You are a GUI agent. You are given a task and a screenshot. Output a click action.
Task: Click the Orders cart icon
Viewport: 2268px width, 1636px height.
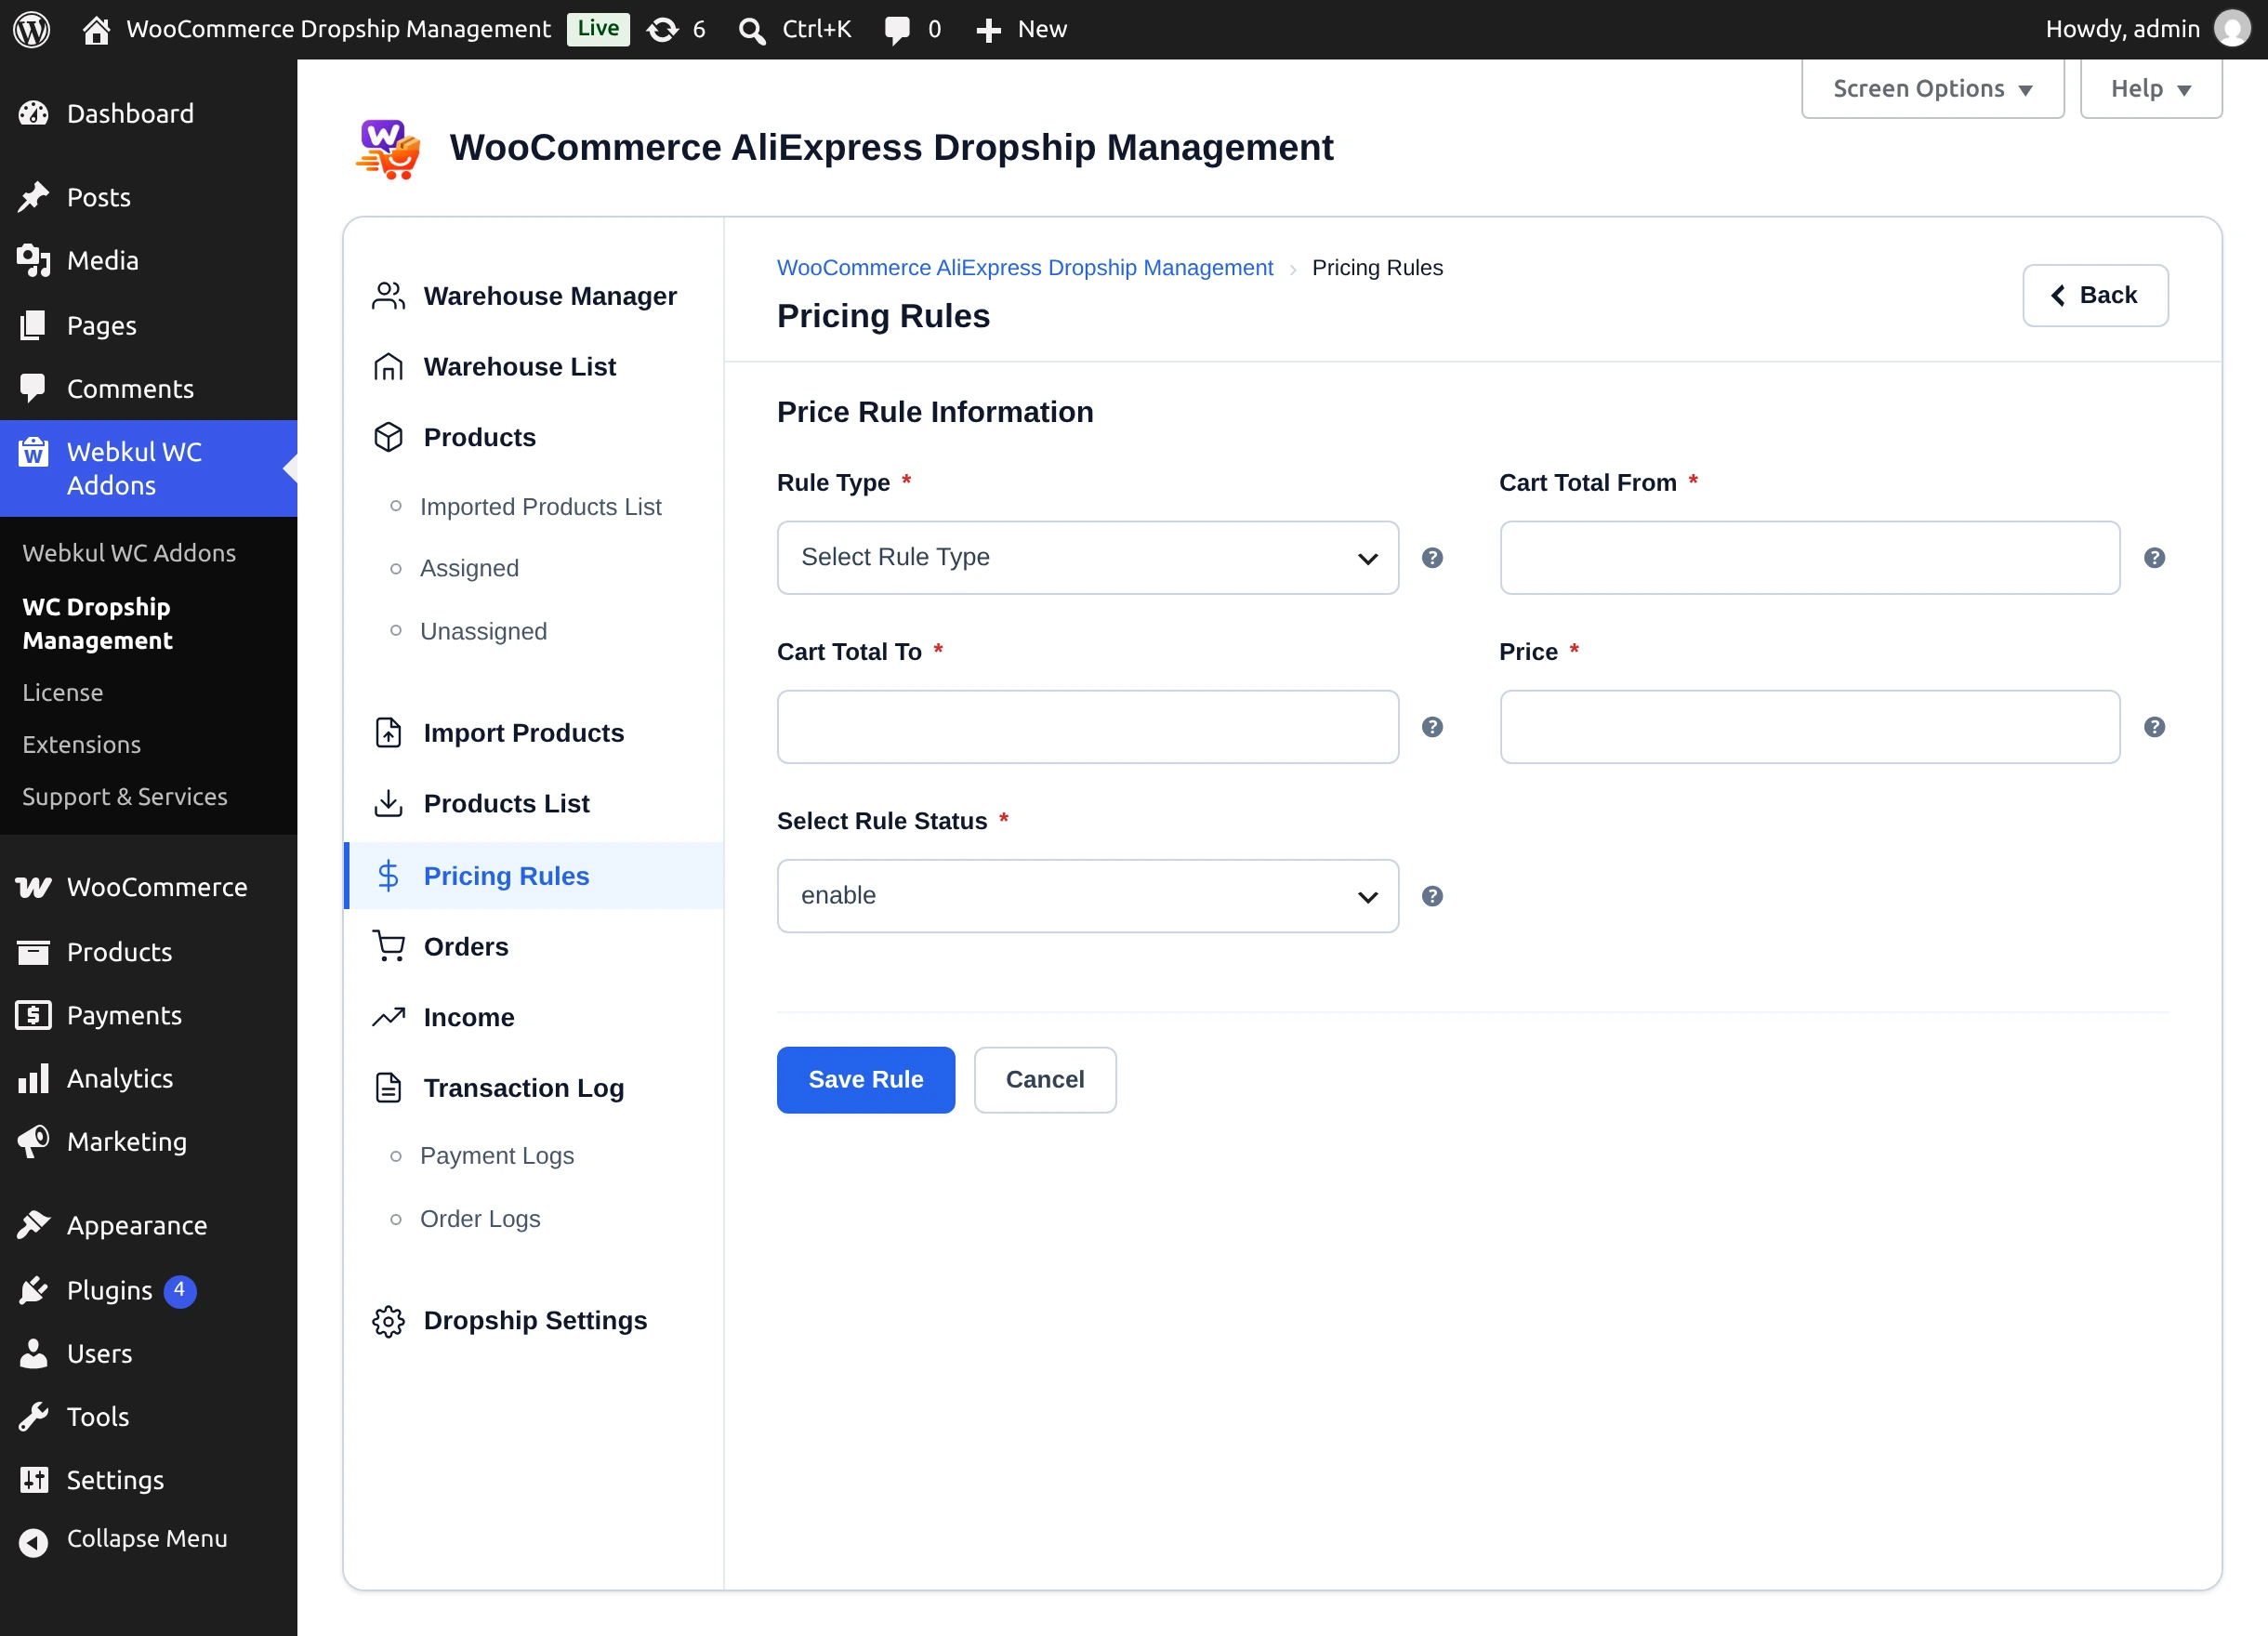click(388, 946)
